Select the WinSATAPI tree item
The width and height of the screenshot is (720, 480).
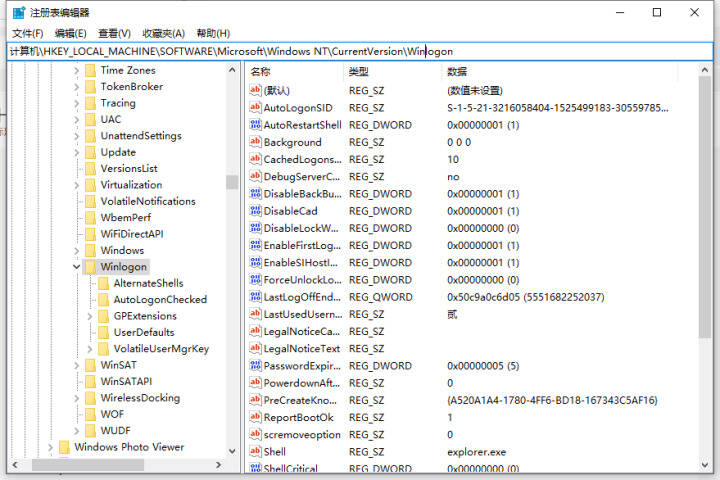pos(126,381)
